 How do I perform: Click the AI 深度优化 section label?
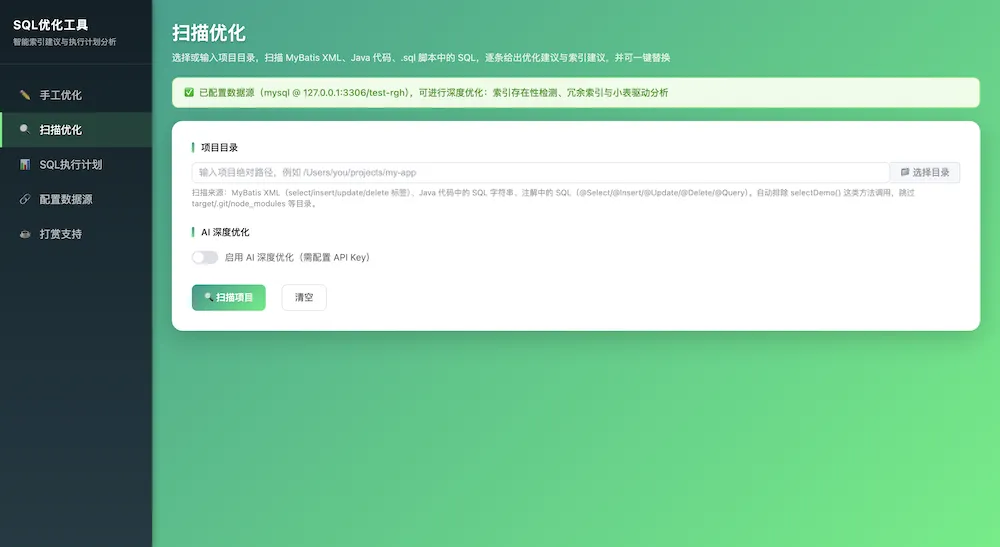pos(225,232)
